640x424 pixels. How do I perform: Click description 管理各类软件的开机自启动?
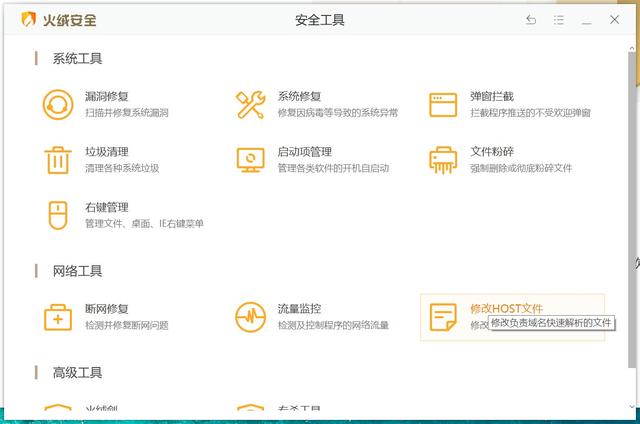click(333, 168)
